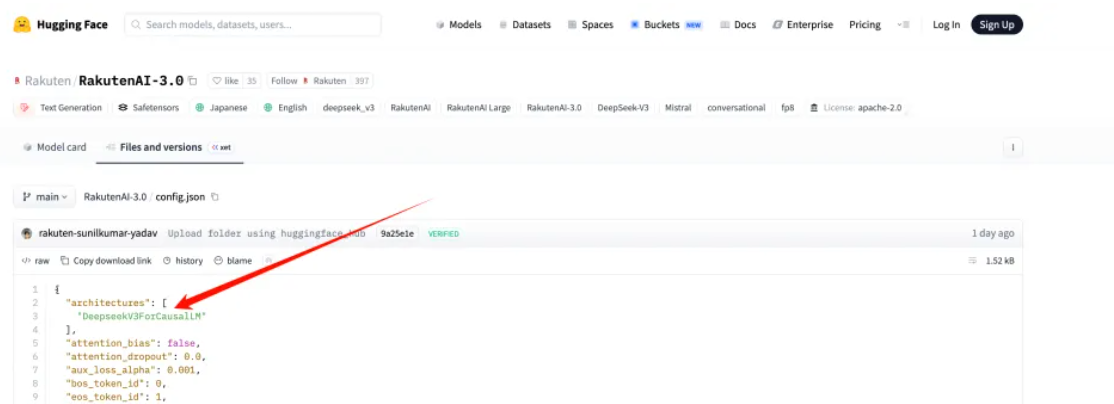Click the RakutenAI tag
This screenshot has width=1114, height=404.
tap(410, 108)
